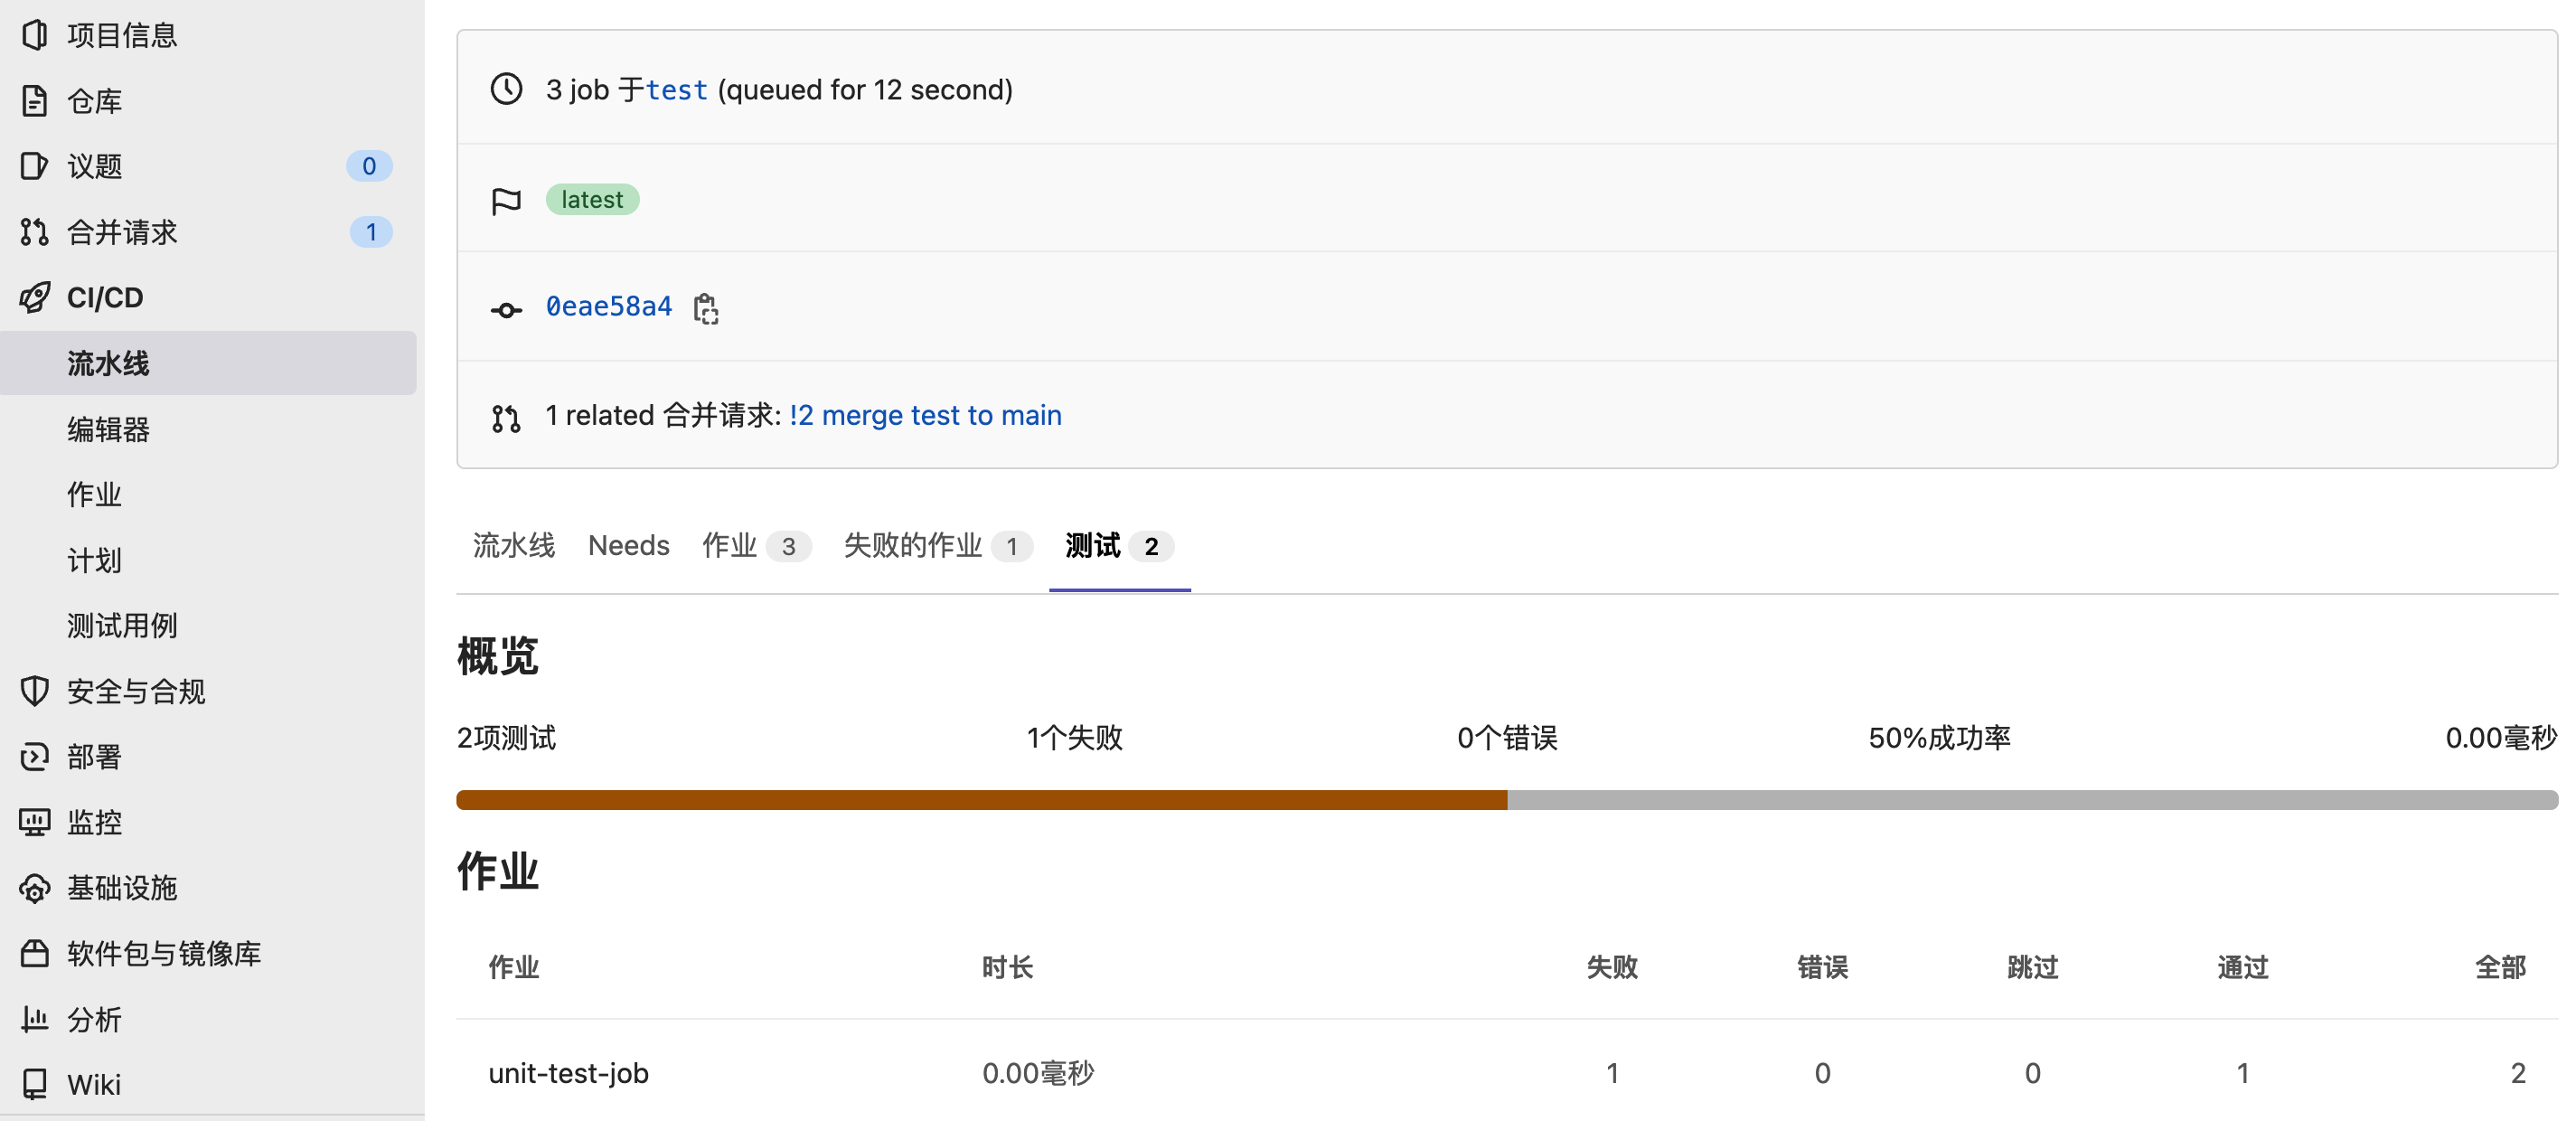Click the CI/CD rocket icon
2576x1121 pixels.
[35, 297]
